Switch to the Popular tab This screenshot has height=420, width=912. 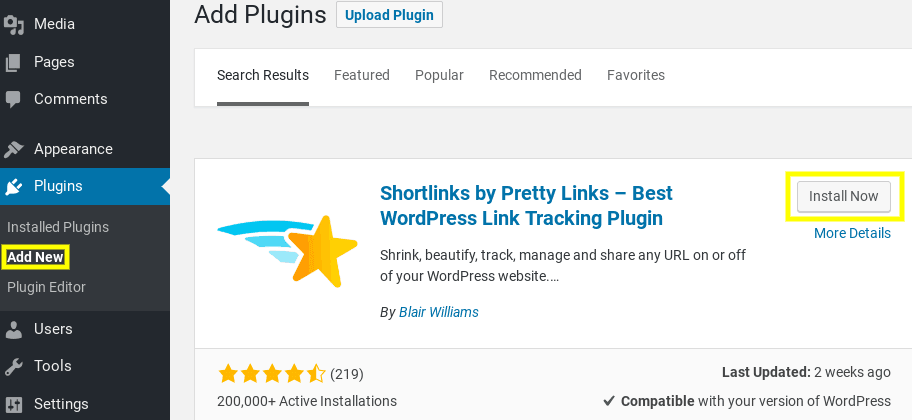click(439, 76)
